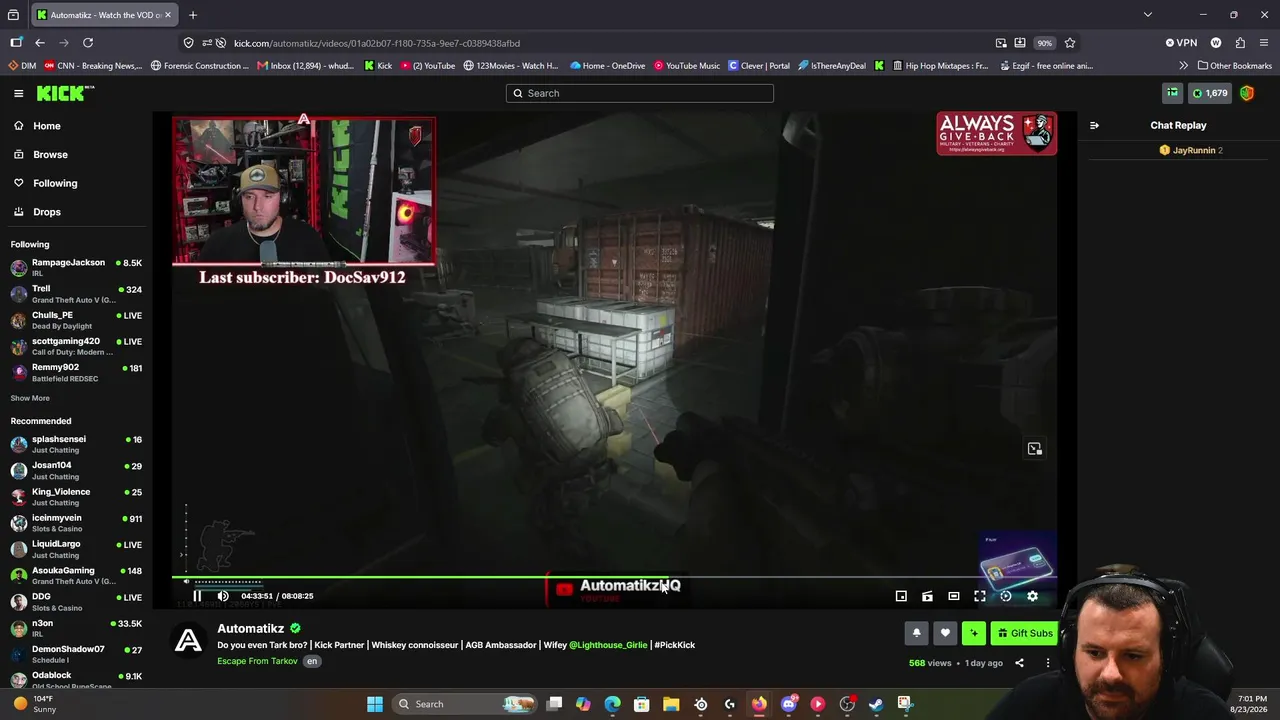Go to the Kick logo homepage
Image resolution: width=1280 pixels, height=720 pixels.
tap(65, 93)
